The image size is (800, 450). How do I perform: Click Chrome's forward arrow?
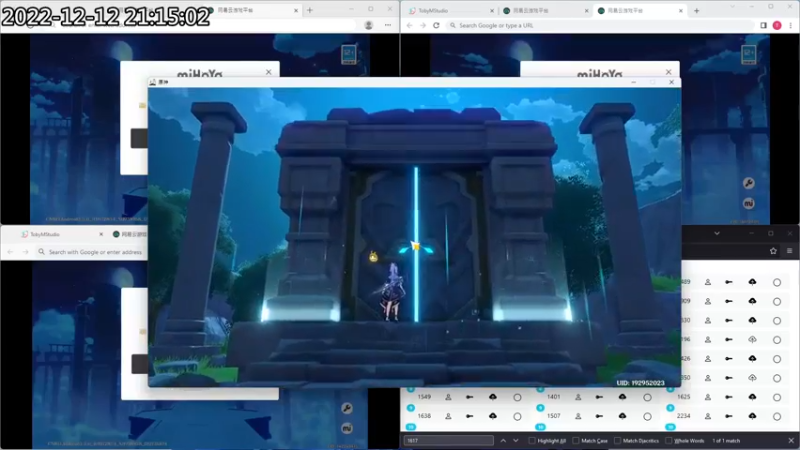(423, 25)
